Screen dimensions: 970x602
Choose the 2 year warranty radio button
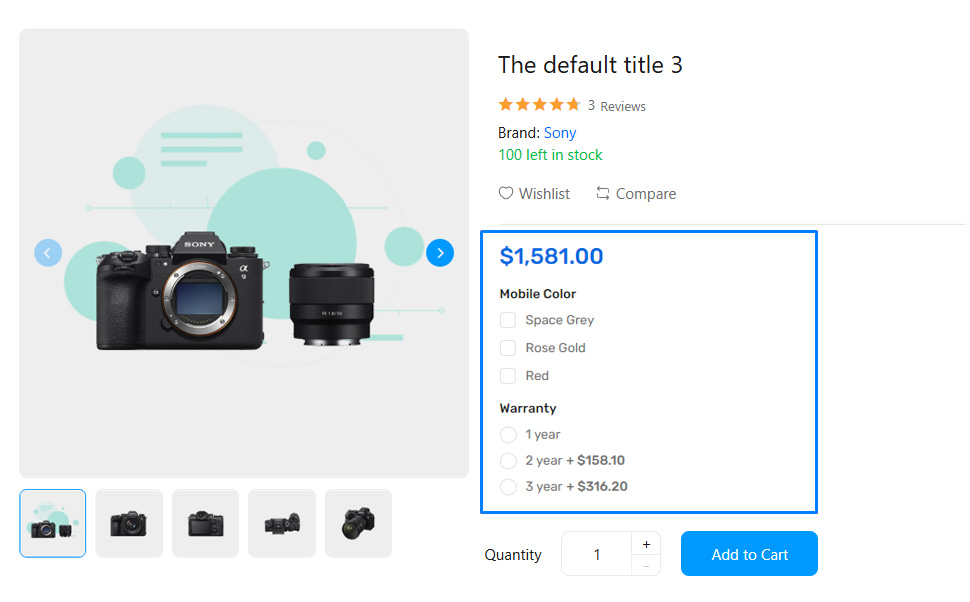(508, 461)
